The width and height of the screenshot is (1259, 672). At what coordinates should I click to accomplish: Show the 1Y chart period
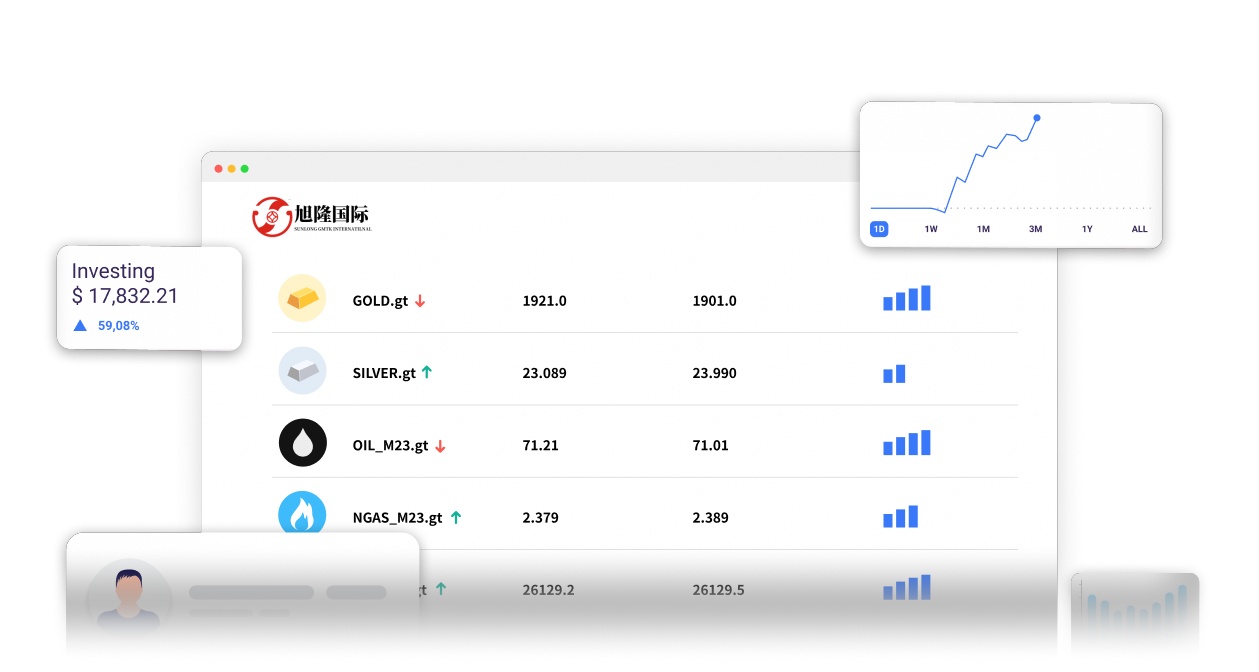coord(1087,229)
